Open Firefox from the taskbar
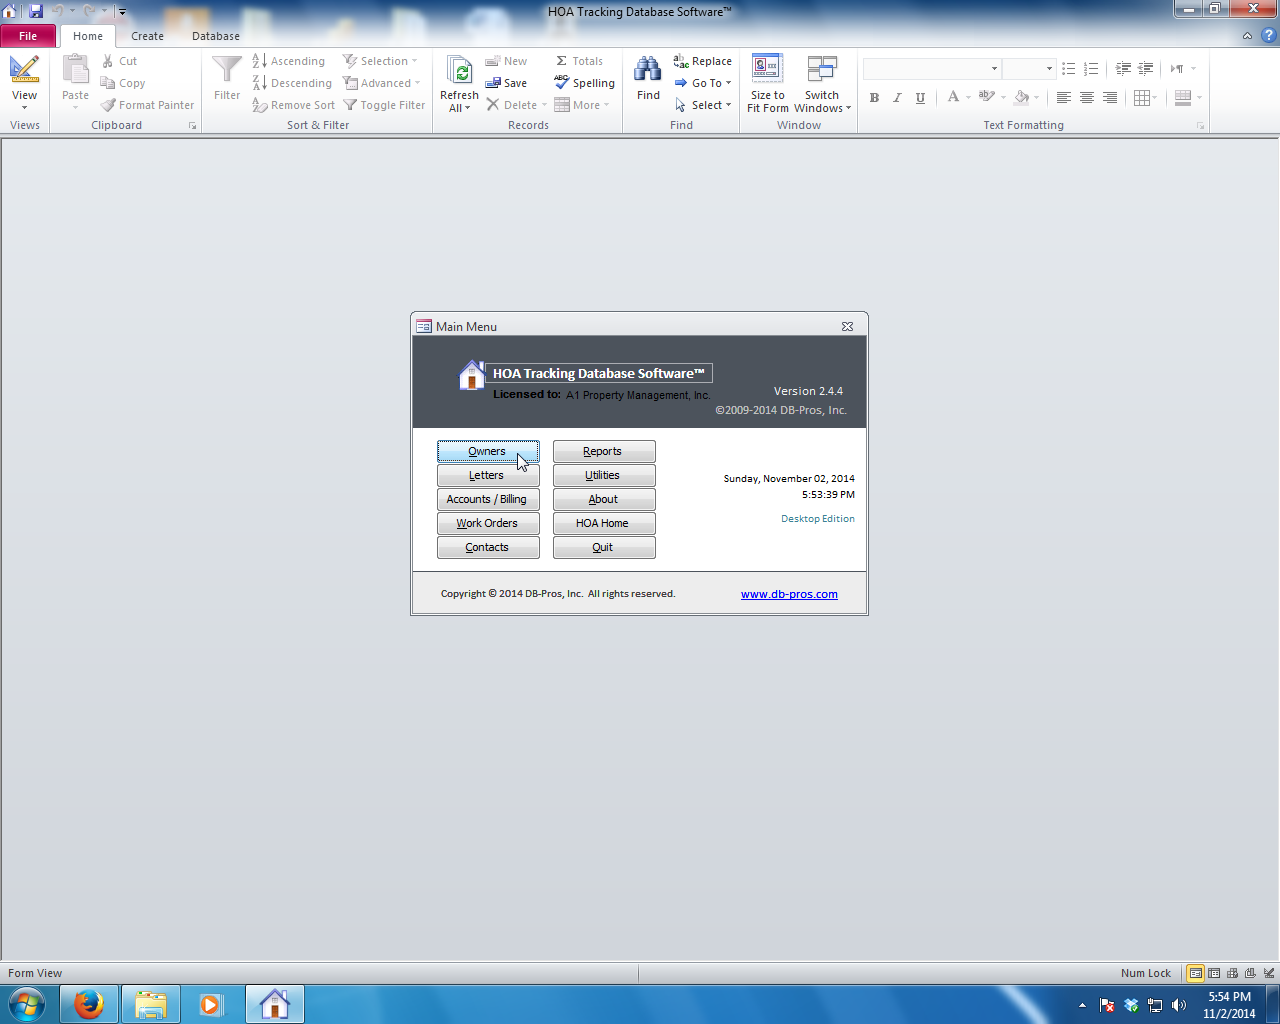Screen dimensions: 1280x1024 [89, 1004]
